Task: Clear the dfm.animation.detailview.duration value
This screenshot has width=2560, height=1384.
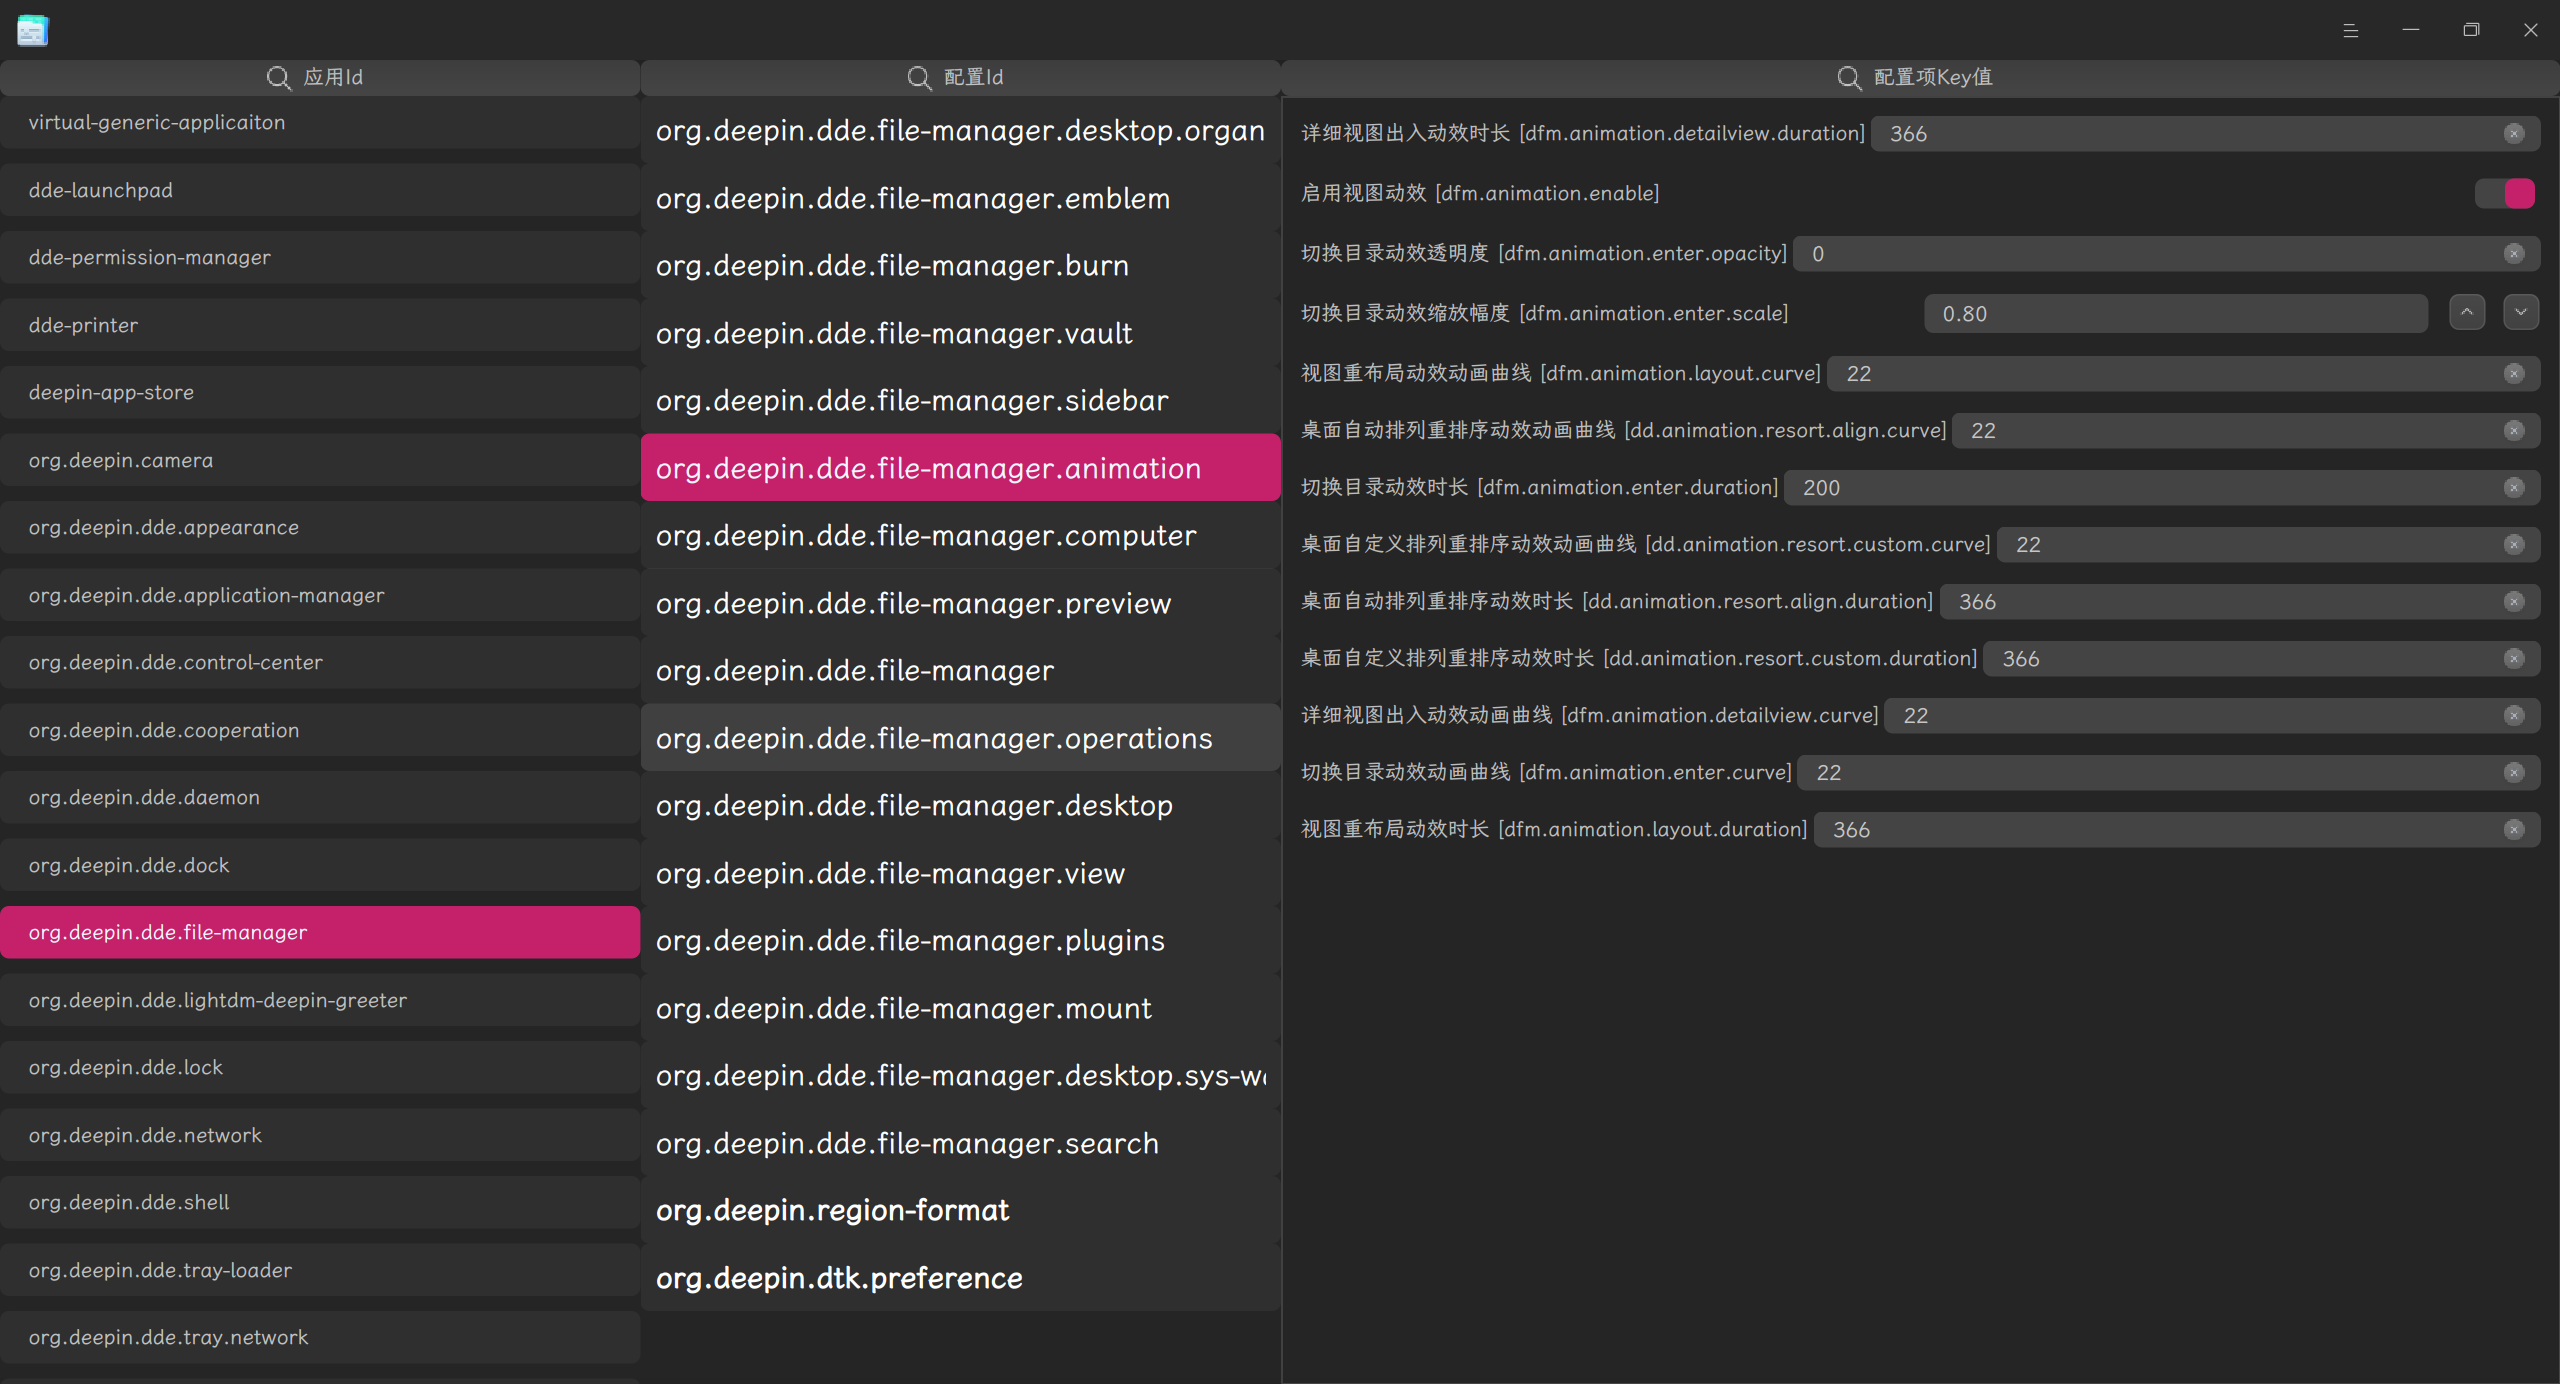Action: [2514, 134]
